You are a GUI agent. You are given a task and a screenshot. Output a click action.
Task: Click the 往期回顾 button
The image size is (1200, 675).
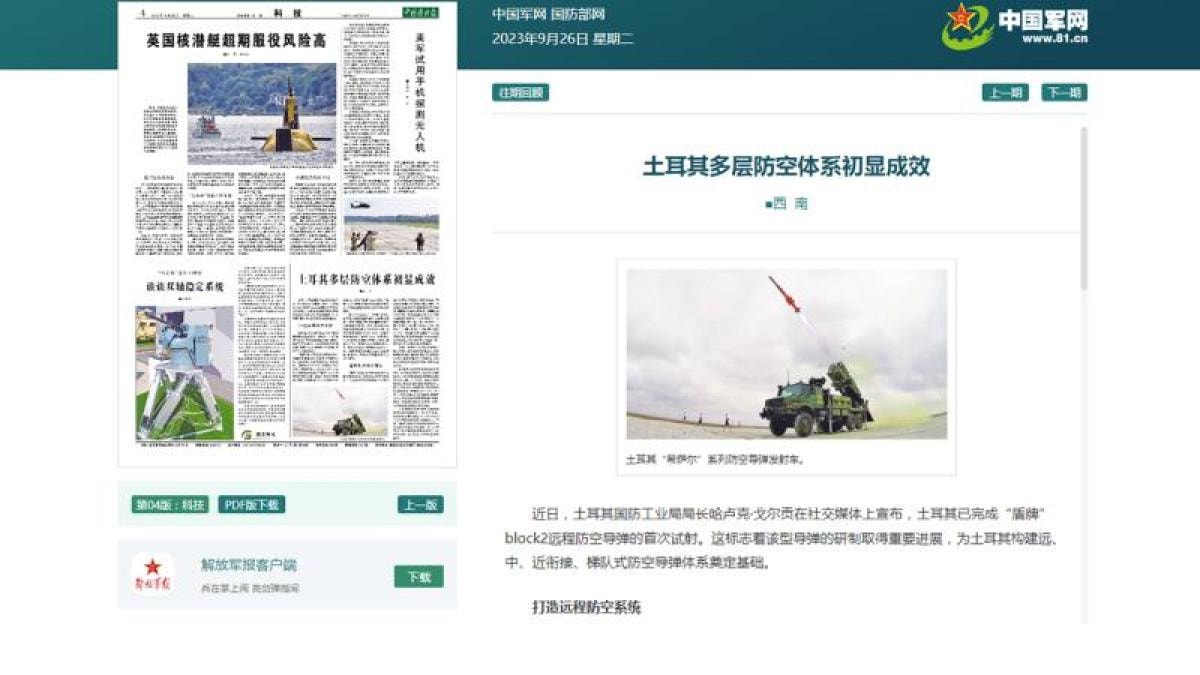click(520, 93)
